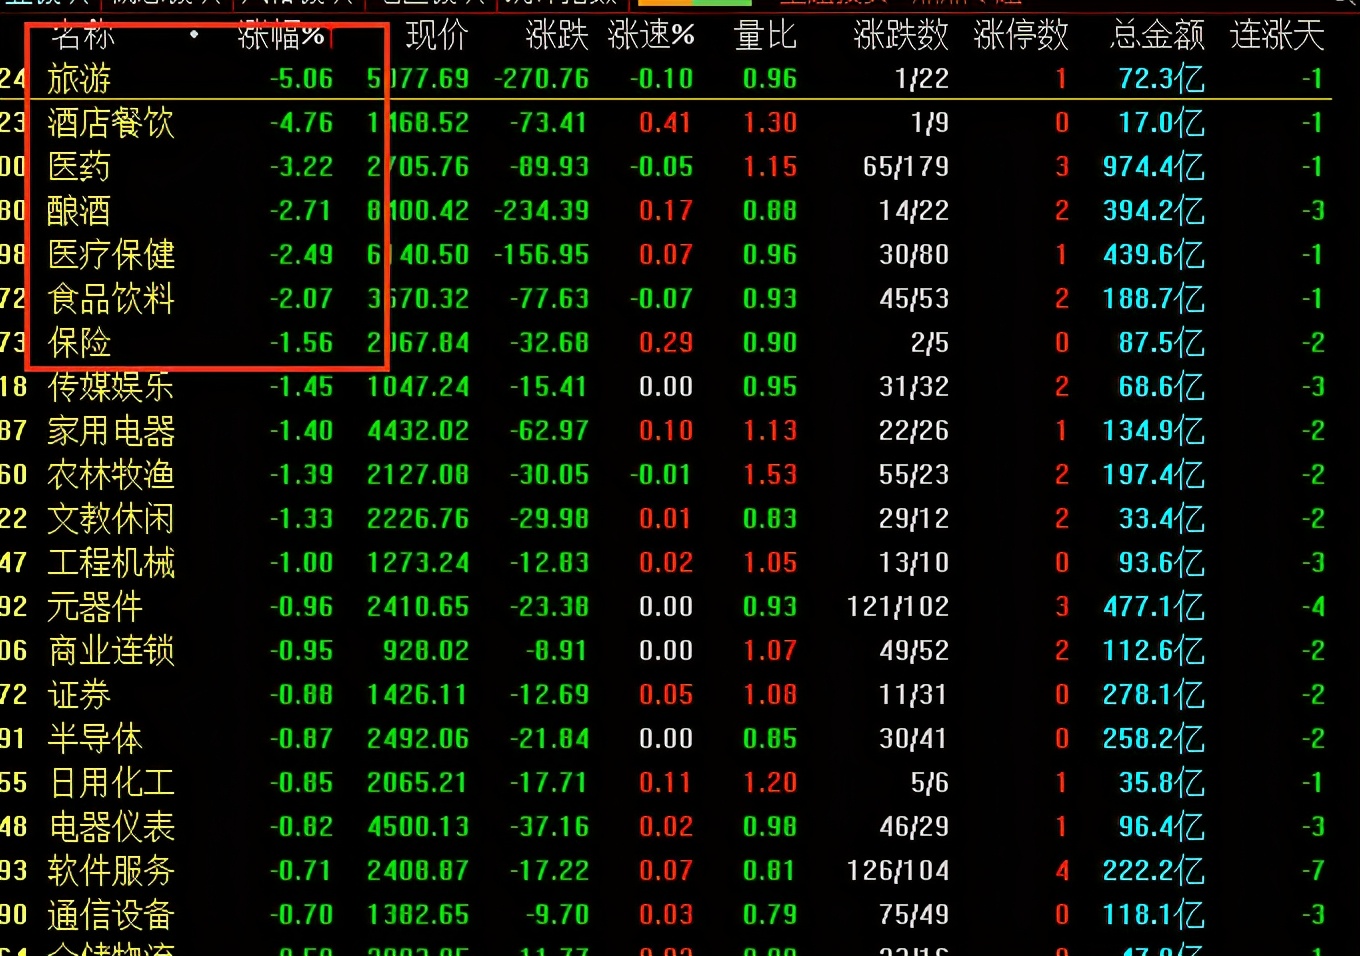Click the -7 consecutive days value
This screenshot has width=1360, height=956.
[x=1313, y=870]
